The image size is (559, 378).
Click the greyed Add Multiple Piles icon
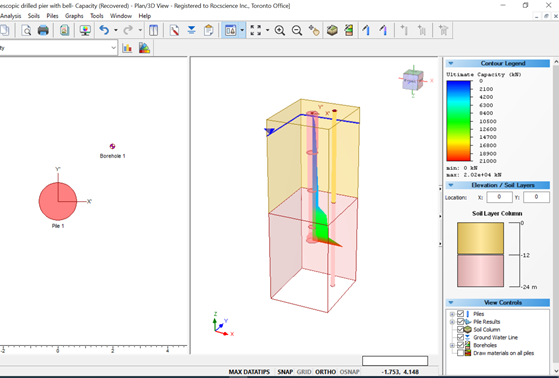(422, 30)
